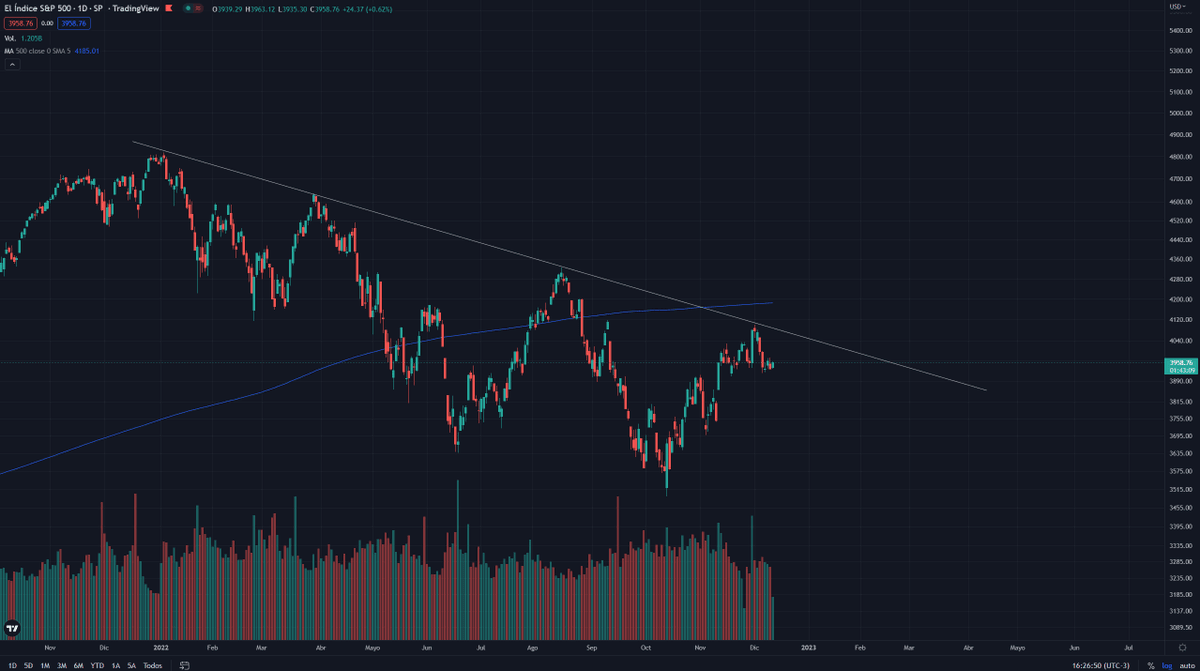Click the 4600.00 price scale label
Viewport: 1200px width, 671px height.
(x=1181, y=202)
